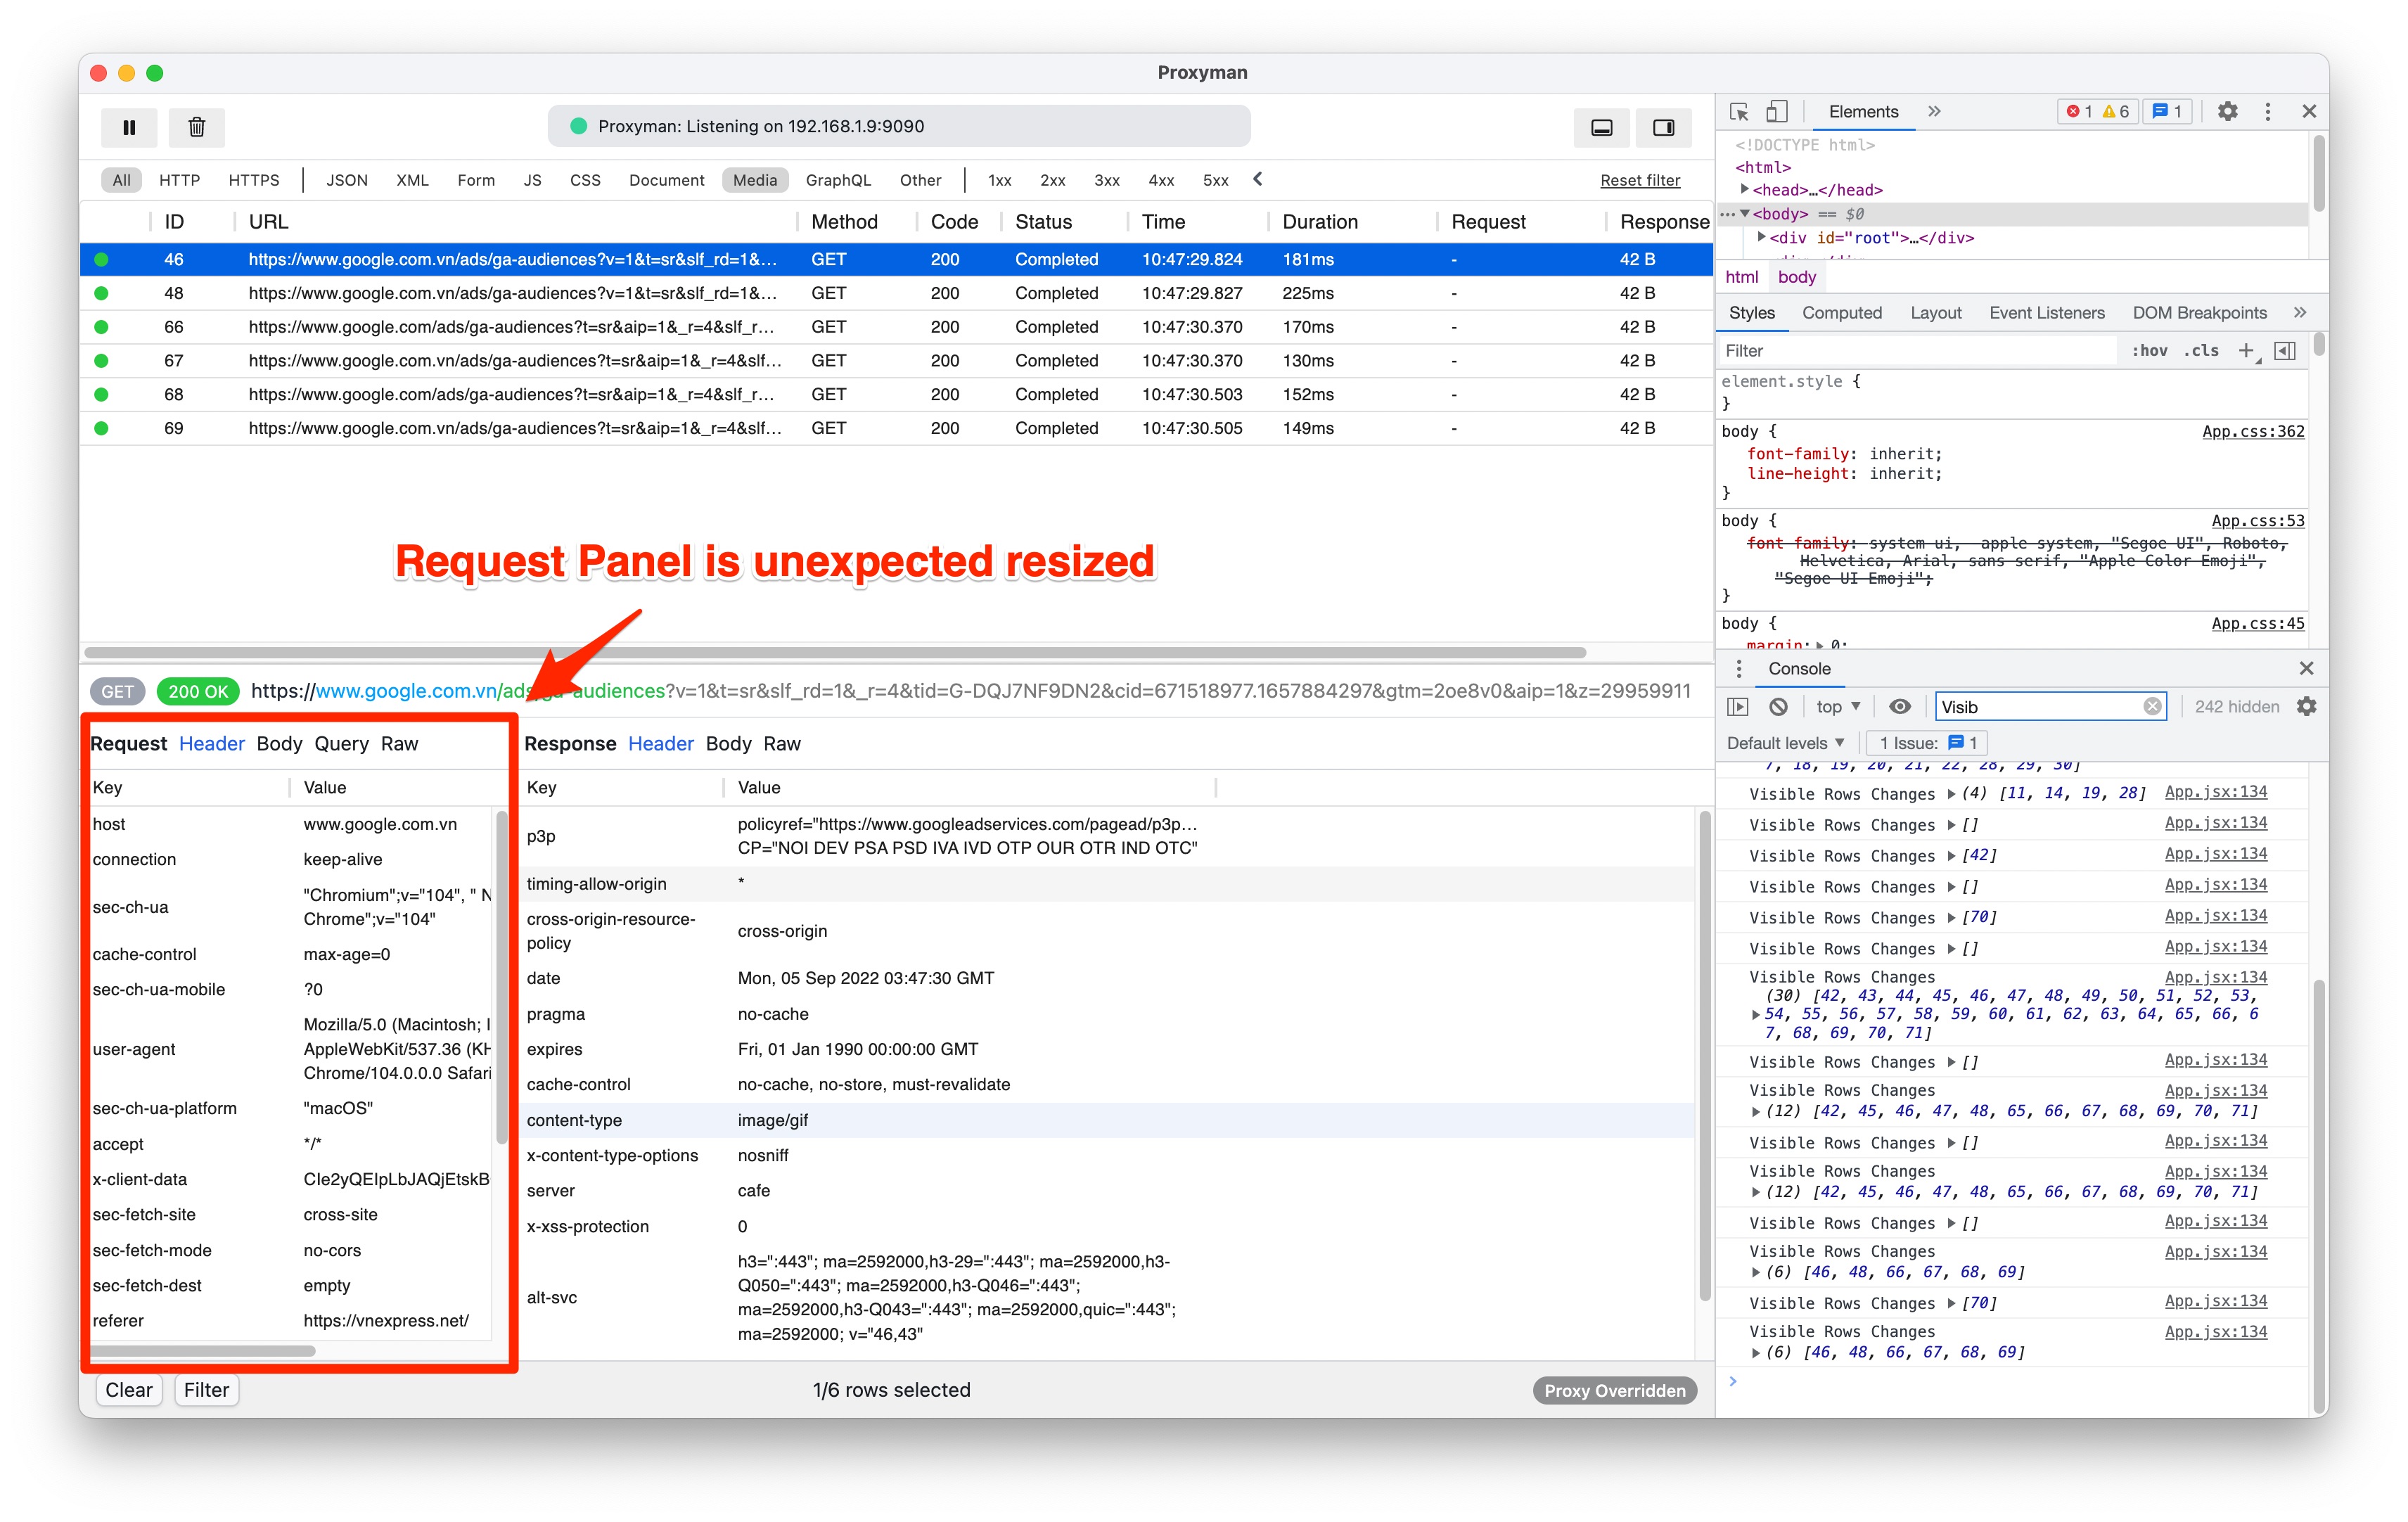Clear all captured requests with trash icon
This screenshot has width=2408, height=1522.
click(196, 127)
